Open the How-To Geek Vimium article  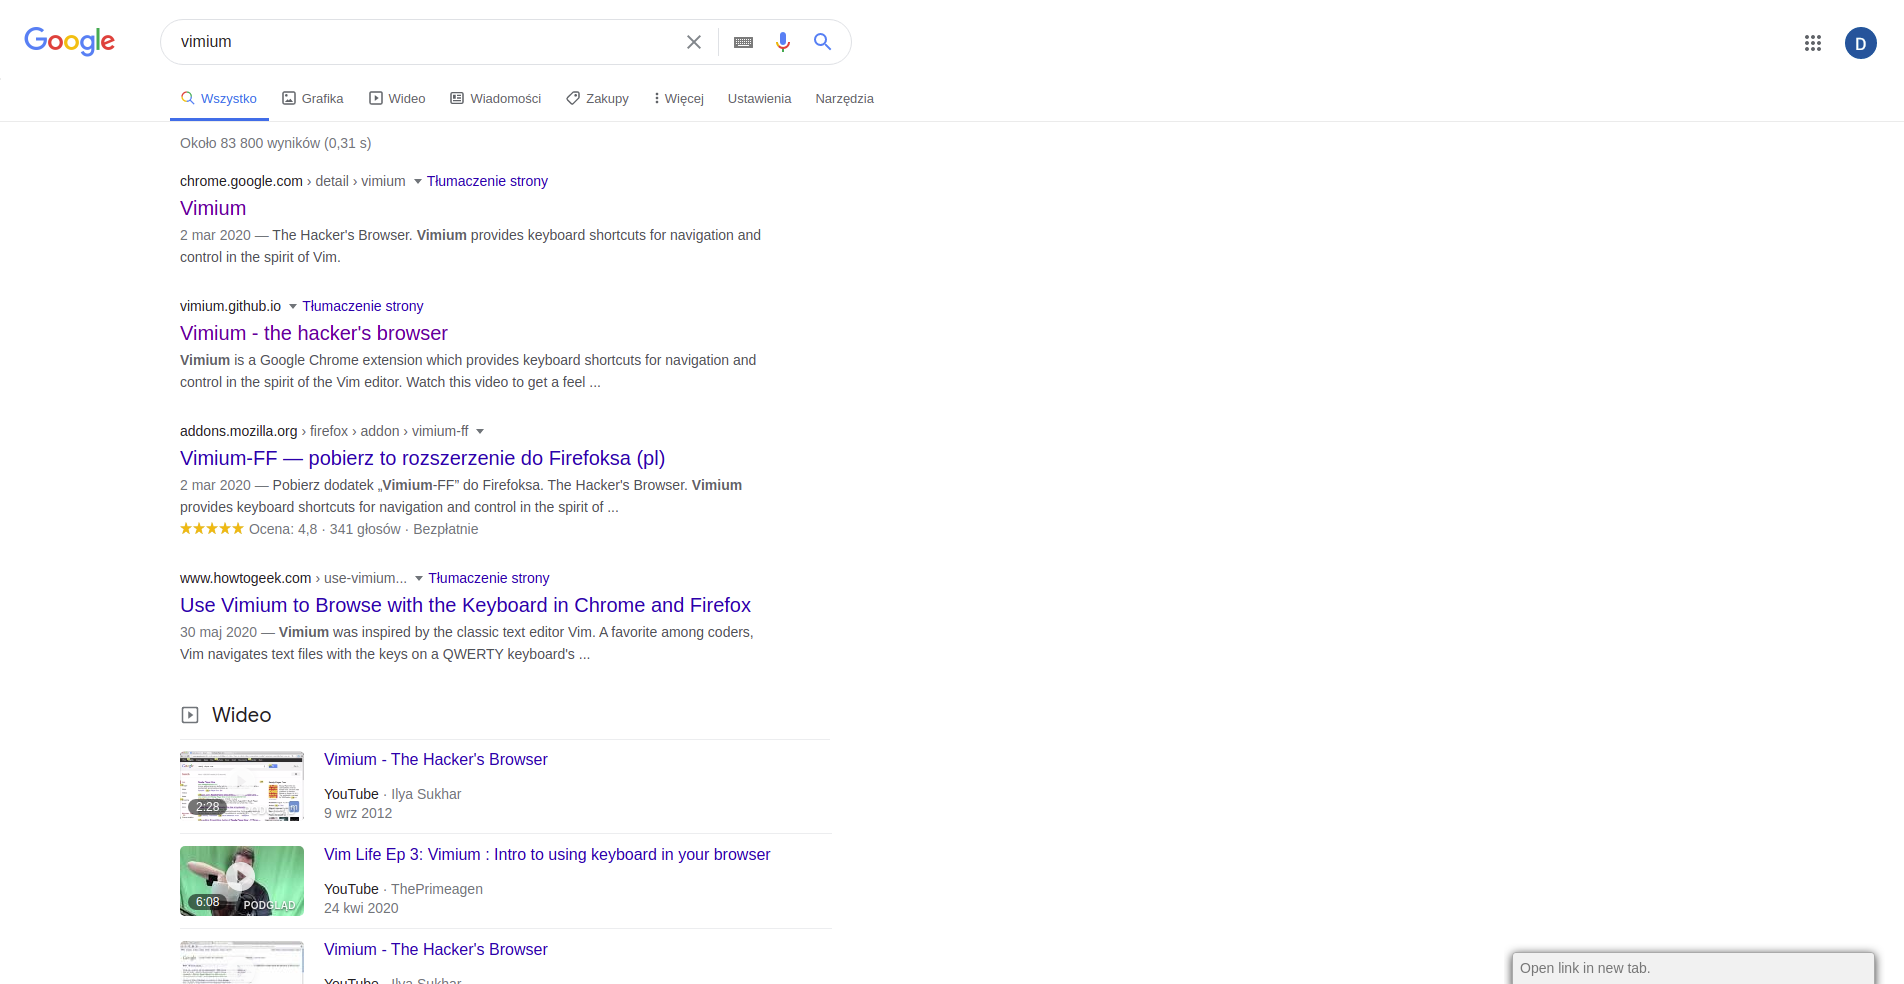(464, 605)
